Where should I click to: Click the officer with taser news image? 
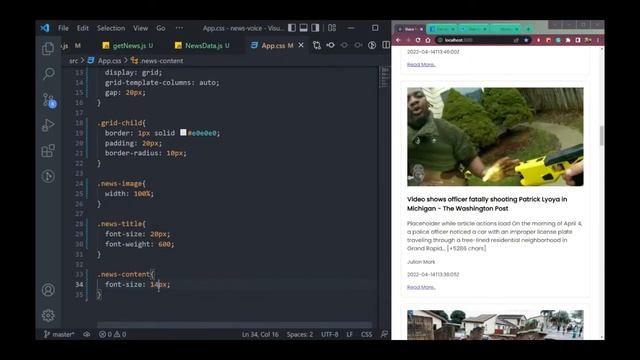[x=495, y=137]
